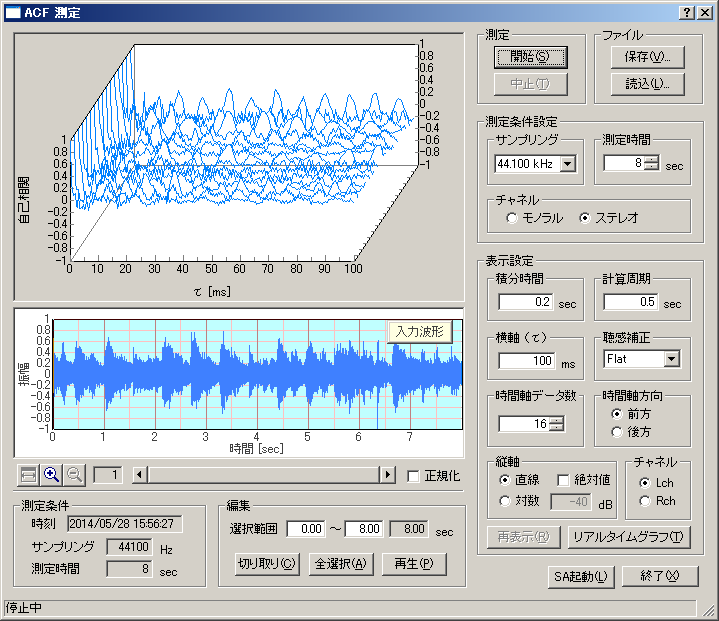Image resolution: width=719 pixels, height=621 pixels.
Task: Click the 入力波形 label on the waveform
Action: coord(420,332)
